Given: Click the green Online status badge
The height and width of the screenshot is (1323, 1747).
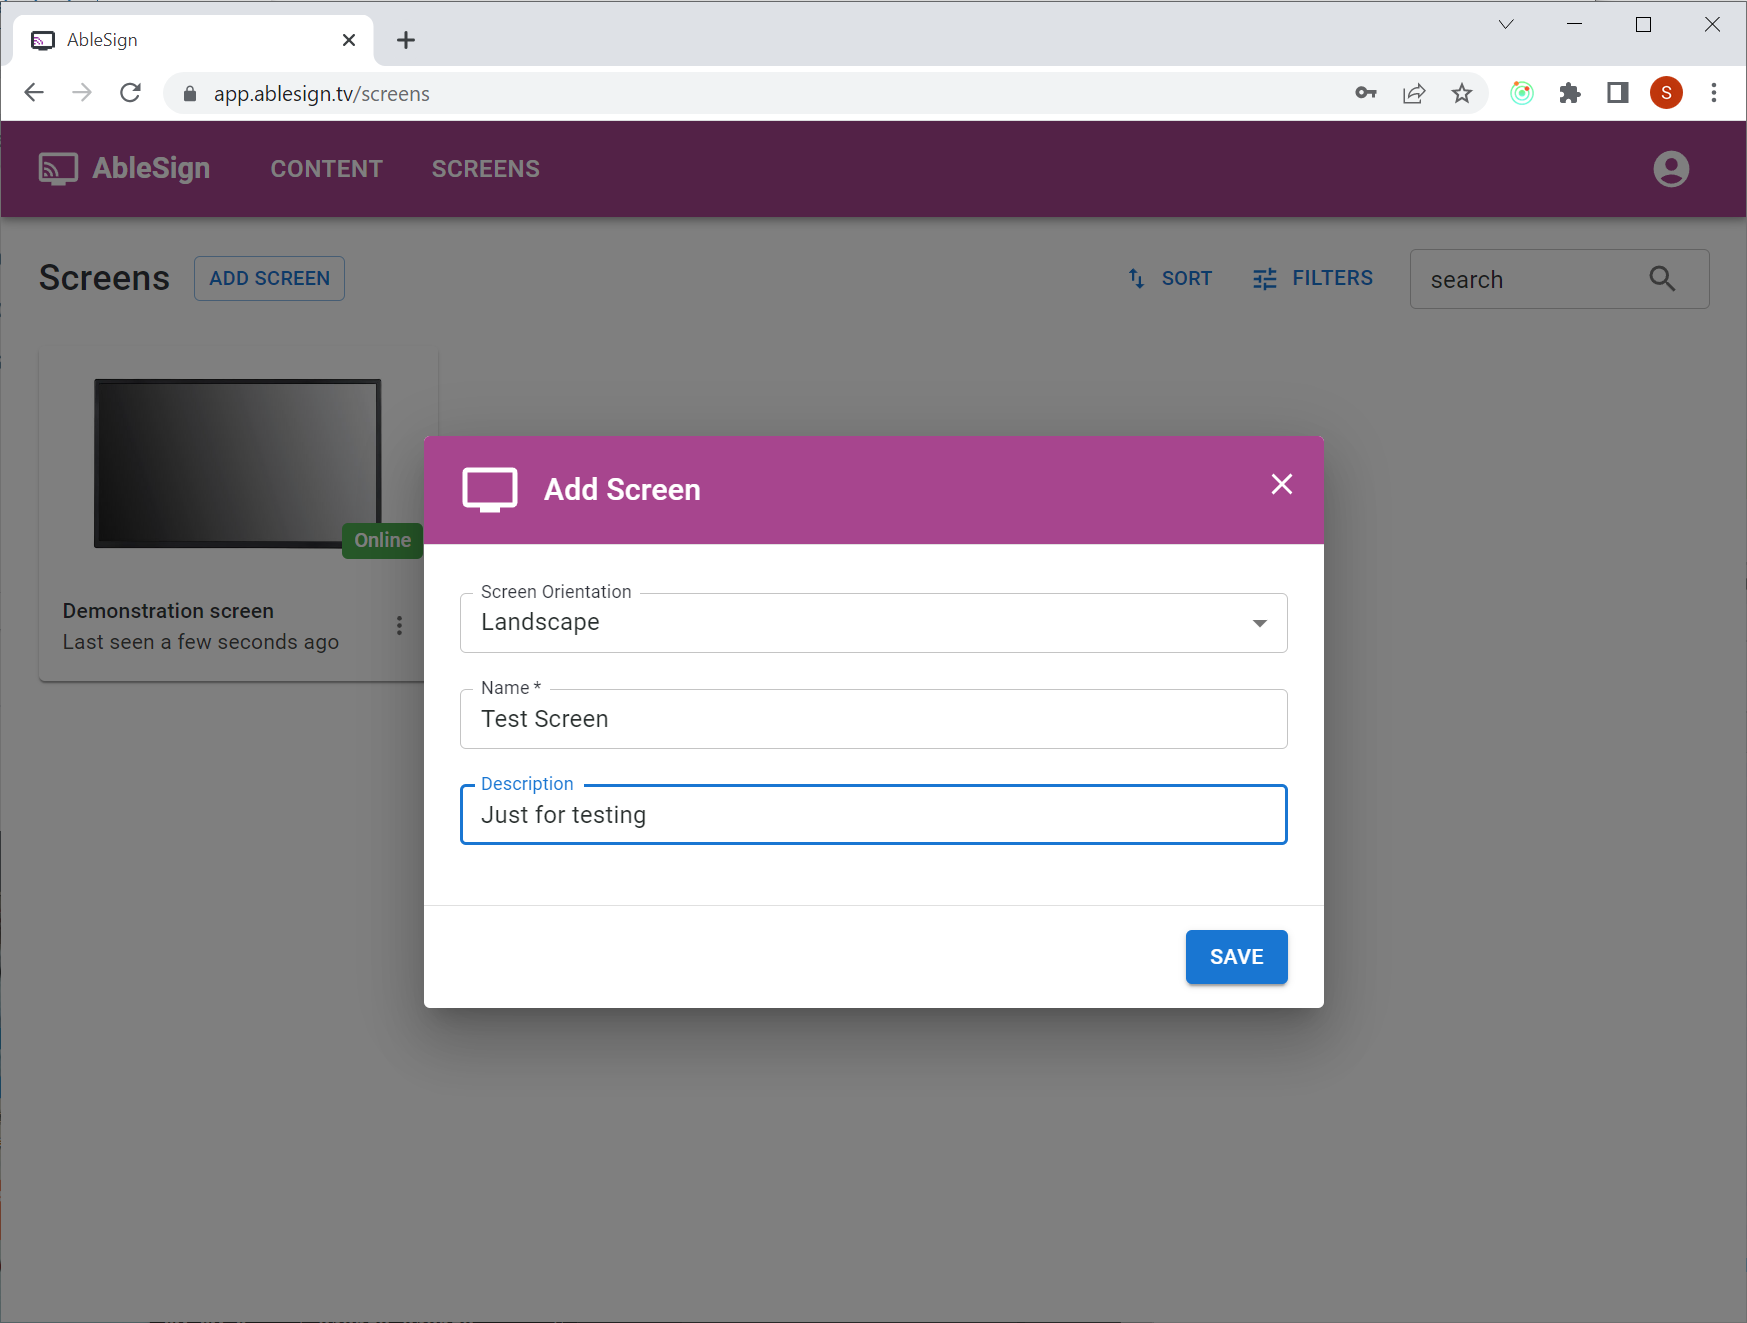Looking at the screenshot, I should (x=382, y=540).
